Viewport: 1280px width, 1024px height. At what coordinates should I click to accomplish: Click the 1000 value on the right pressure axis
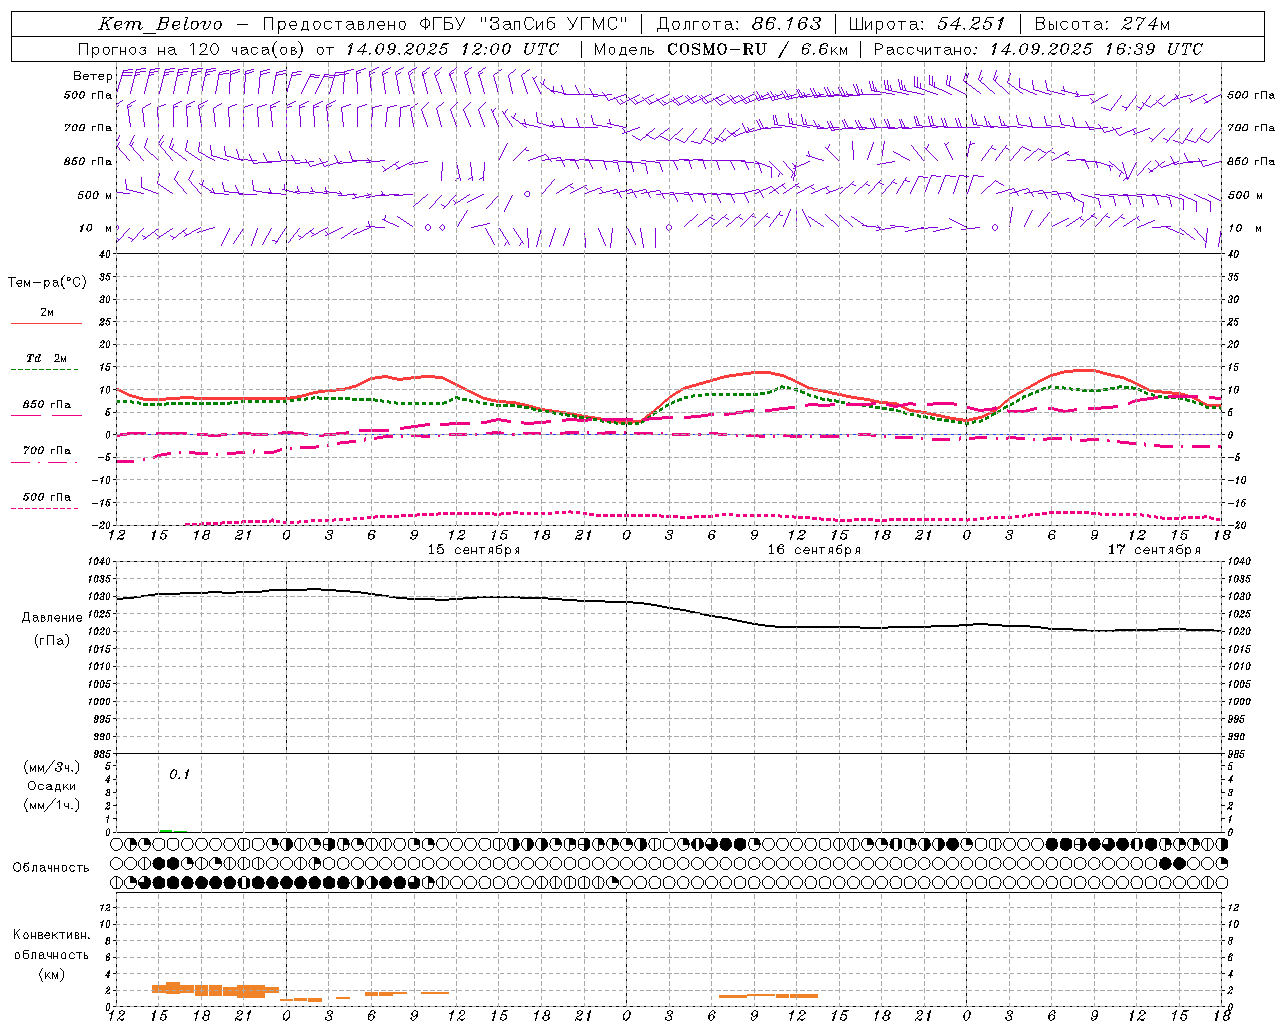(1238, 702)
